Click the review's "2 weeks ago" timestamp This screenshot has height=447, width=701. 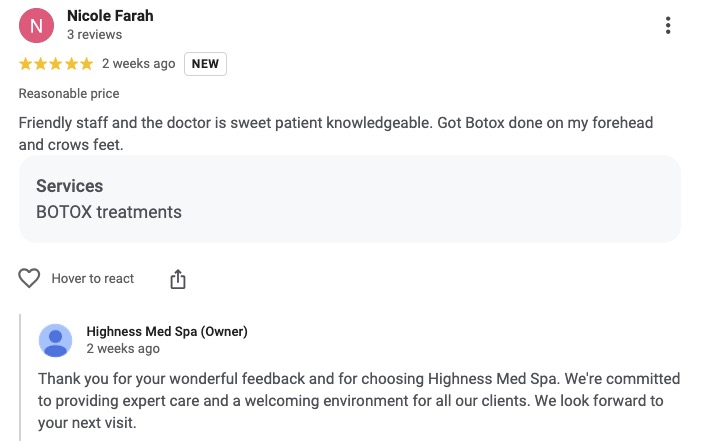pos(138,64)
